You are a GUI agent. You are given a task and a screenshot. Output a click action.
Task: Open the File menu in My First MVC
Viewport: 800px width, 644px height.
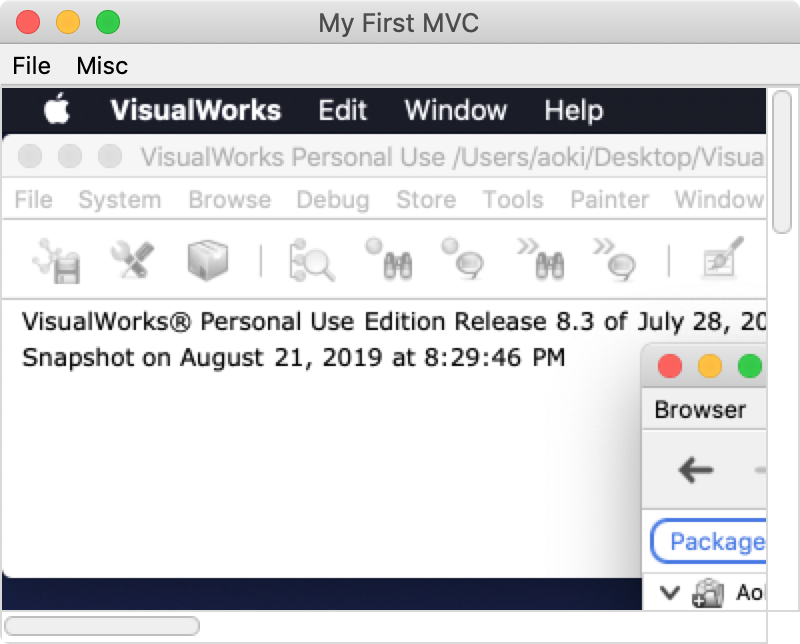tap(32, 66)
